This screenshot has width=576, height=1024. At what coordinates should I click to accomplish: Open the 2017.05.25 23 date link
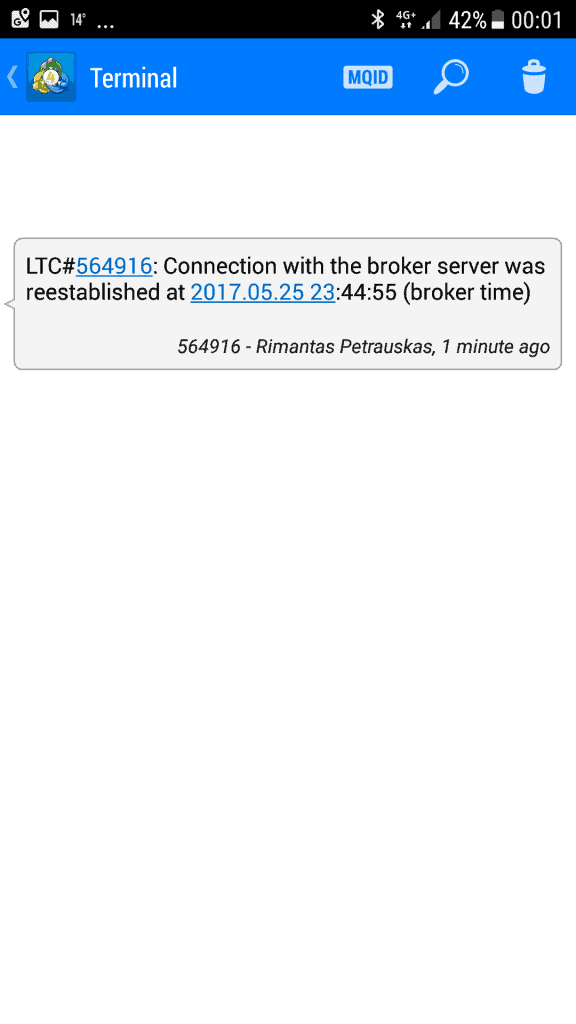click(263, 293)
